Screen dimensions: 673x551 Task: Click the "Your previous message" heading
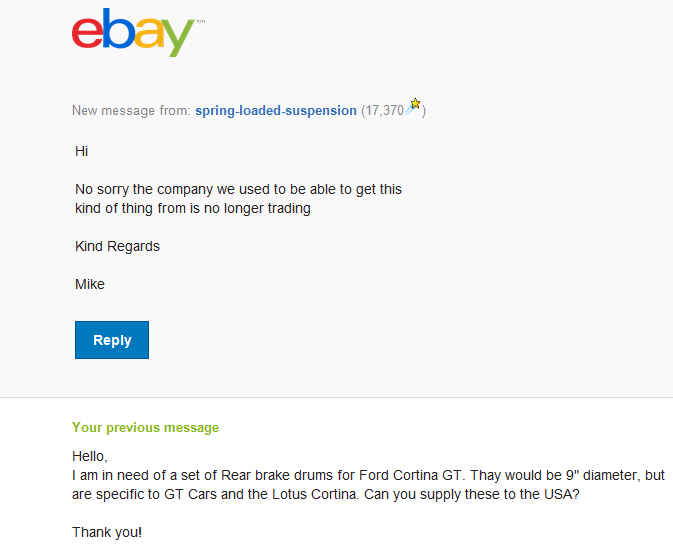pyautogui.click(x=145, y=427)
